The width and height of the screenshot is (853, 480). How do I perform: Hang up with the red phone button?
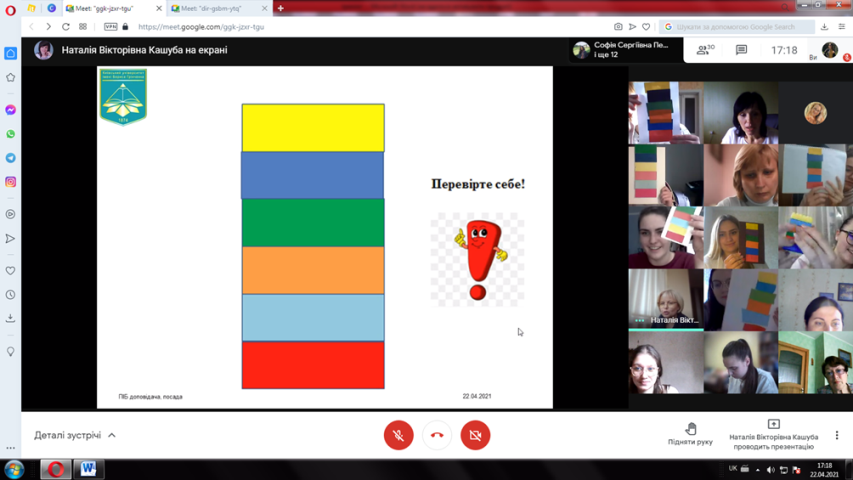437,435
